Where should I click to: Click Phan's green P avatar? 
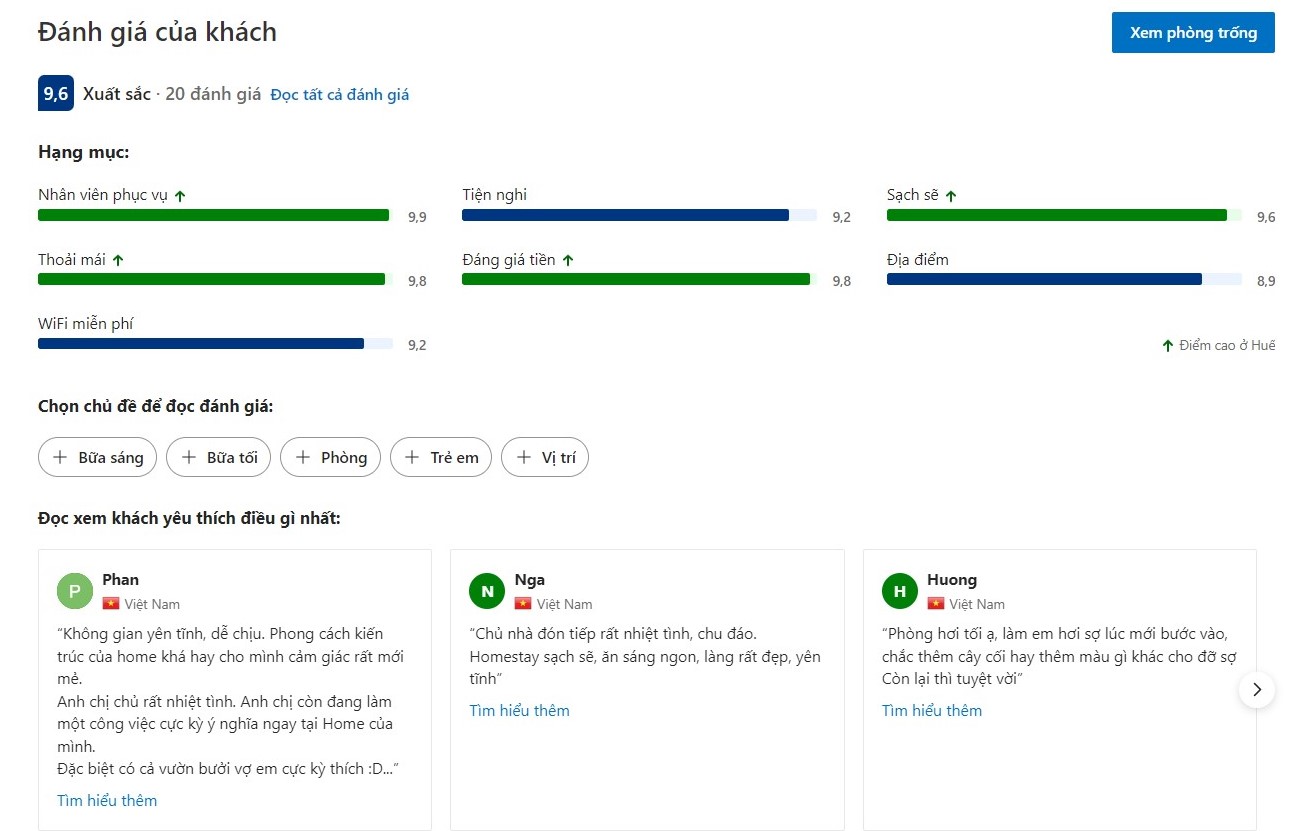75,591
